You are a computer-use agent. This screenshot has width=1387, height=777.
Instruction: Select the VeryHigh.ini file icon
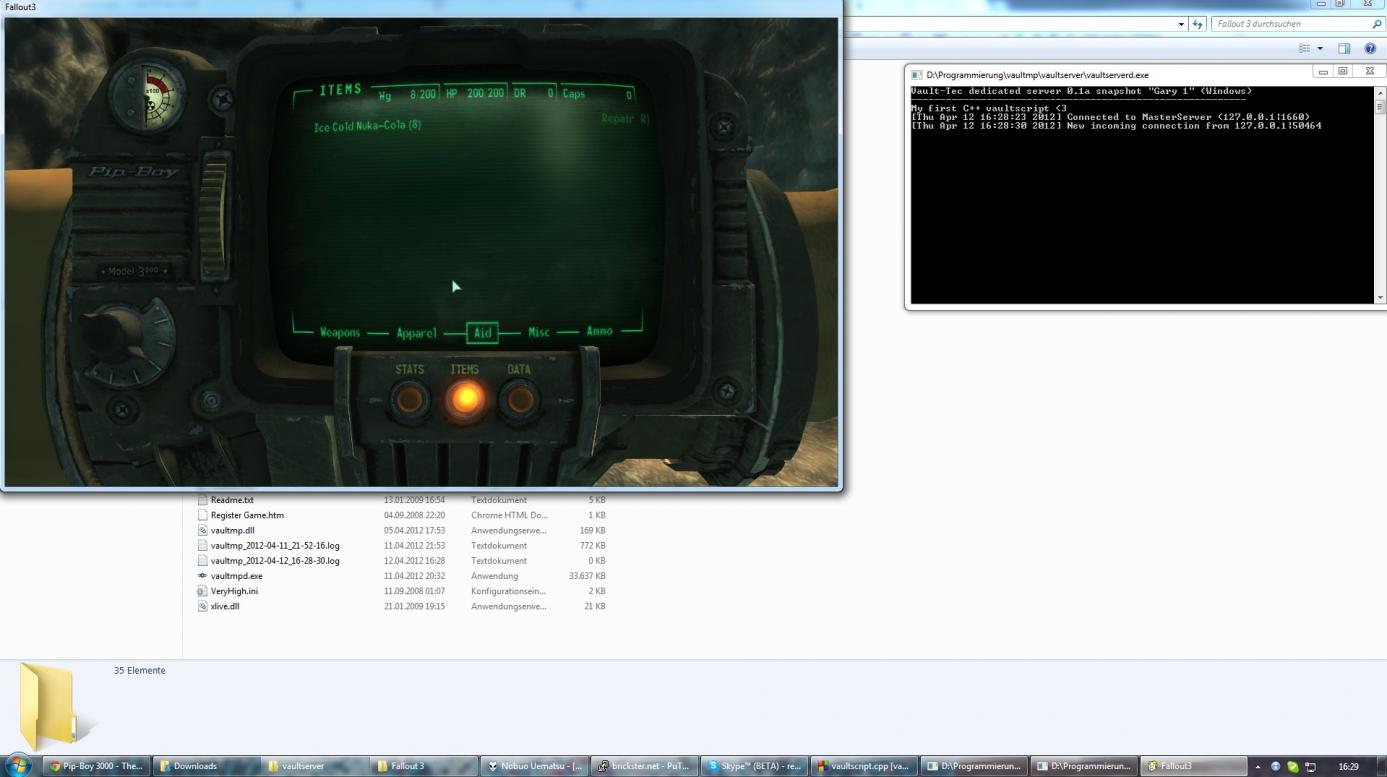[x=203, y=591]
